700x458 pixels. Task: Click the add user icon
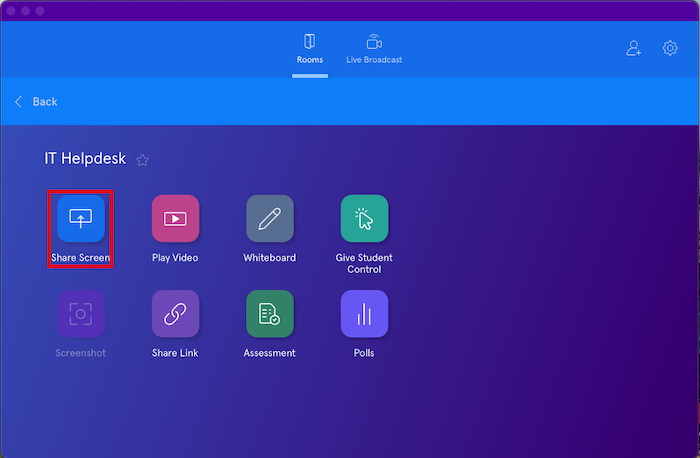coord(634,48)
